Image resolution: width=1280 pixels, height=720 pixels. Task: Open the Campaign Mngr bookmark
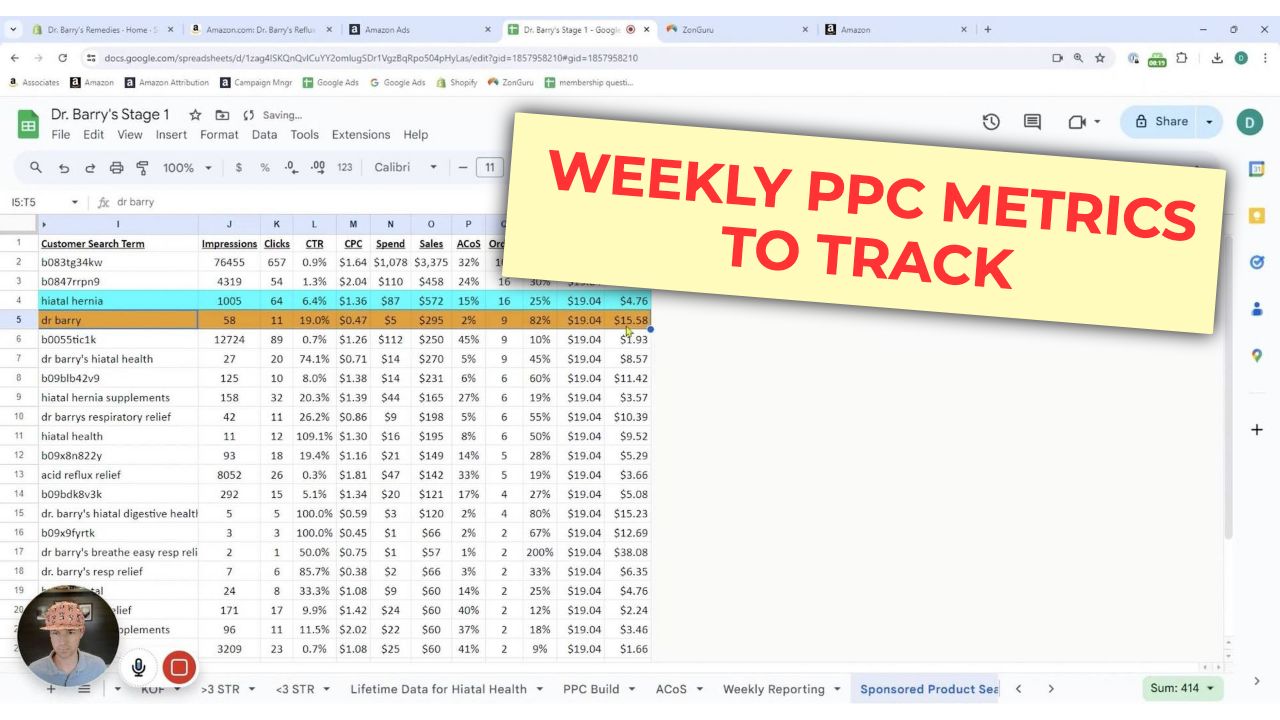coord(257,83)
